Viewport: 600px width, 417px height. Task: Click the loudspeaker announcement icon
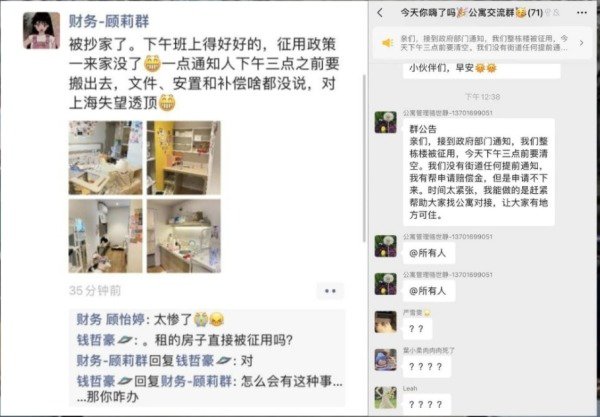click(x=388, y=43)
